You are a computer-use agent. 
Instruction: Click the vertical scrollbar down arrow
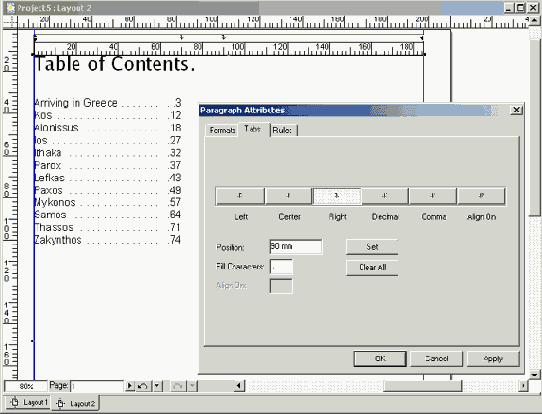click(535, 375)
